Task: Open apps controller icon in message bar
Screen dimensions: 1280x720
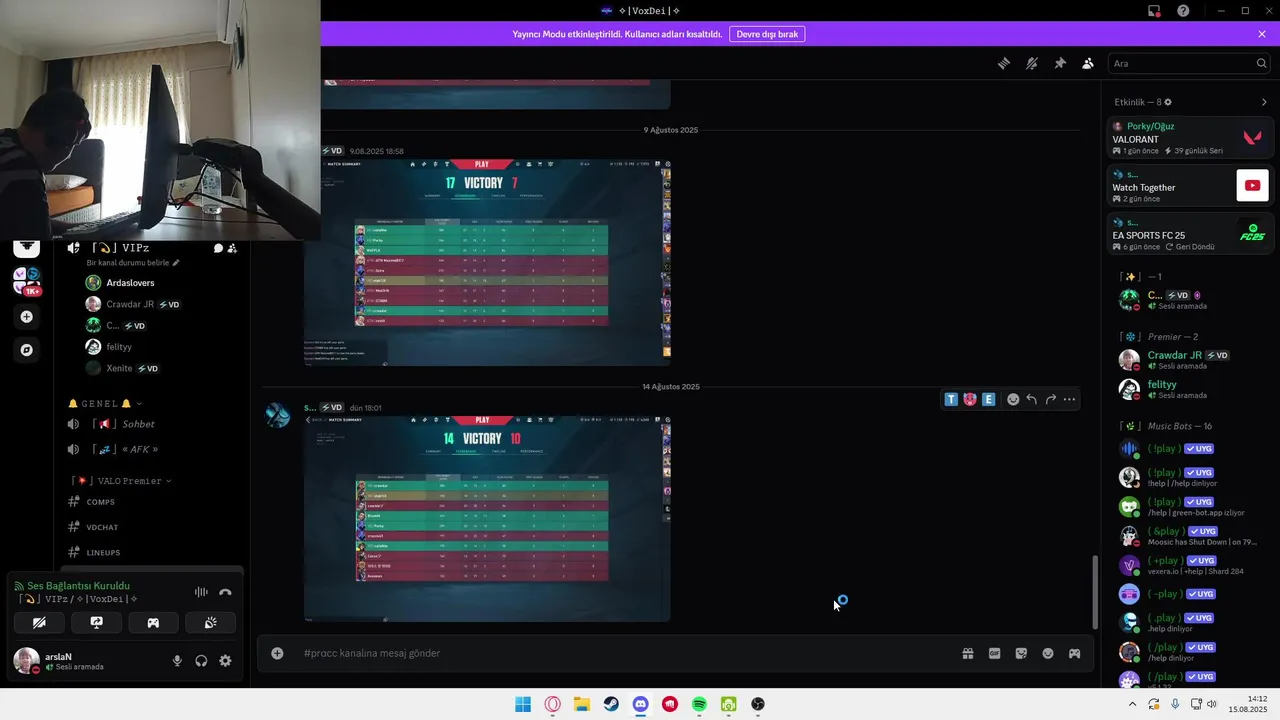Action: click(x=1075, y=653)
